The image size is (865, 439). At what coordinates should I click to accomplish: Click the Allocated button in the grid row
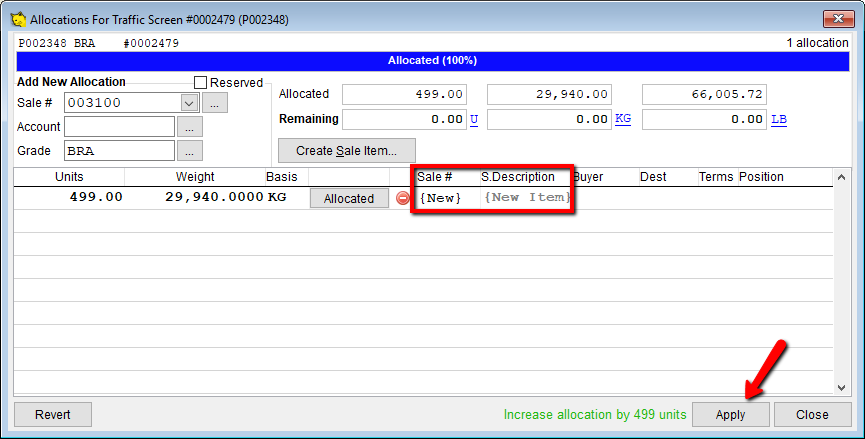click(x=349, y=199)
